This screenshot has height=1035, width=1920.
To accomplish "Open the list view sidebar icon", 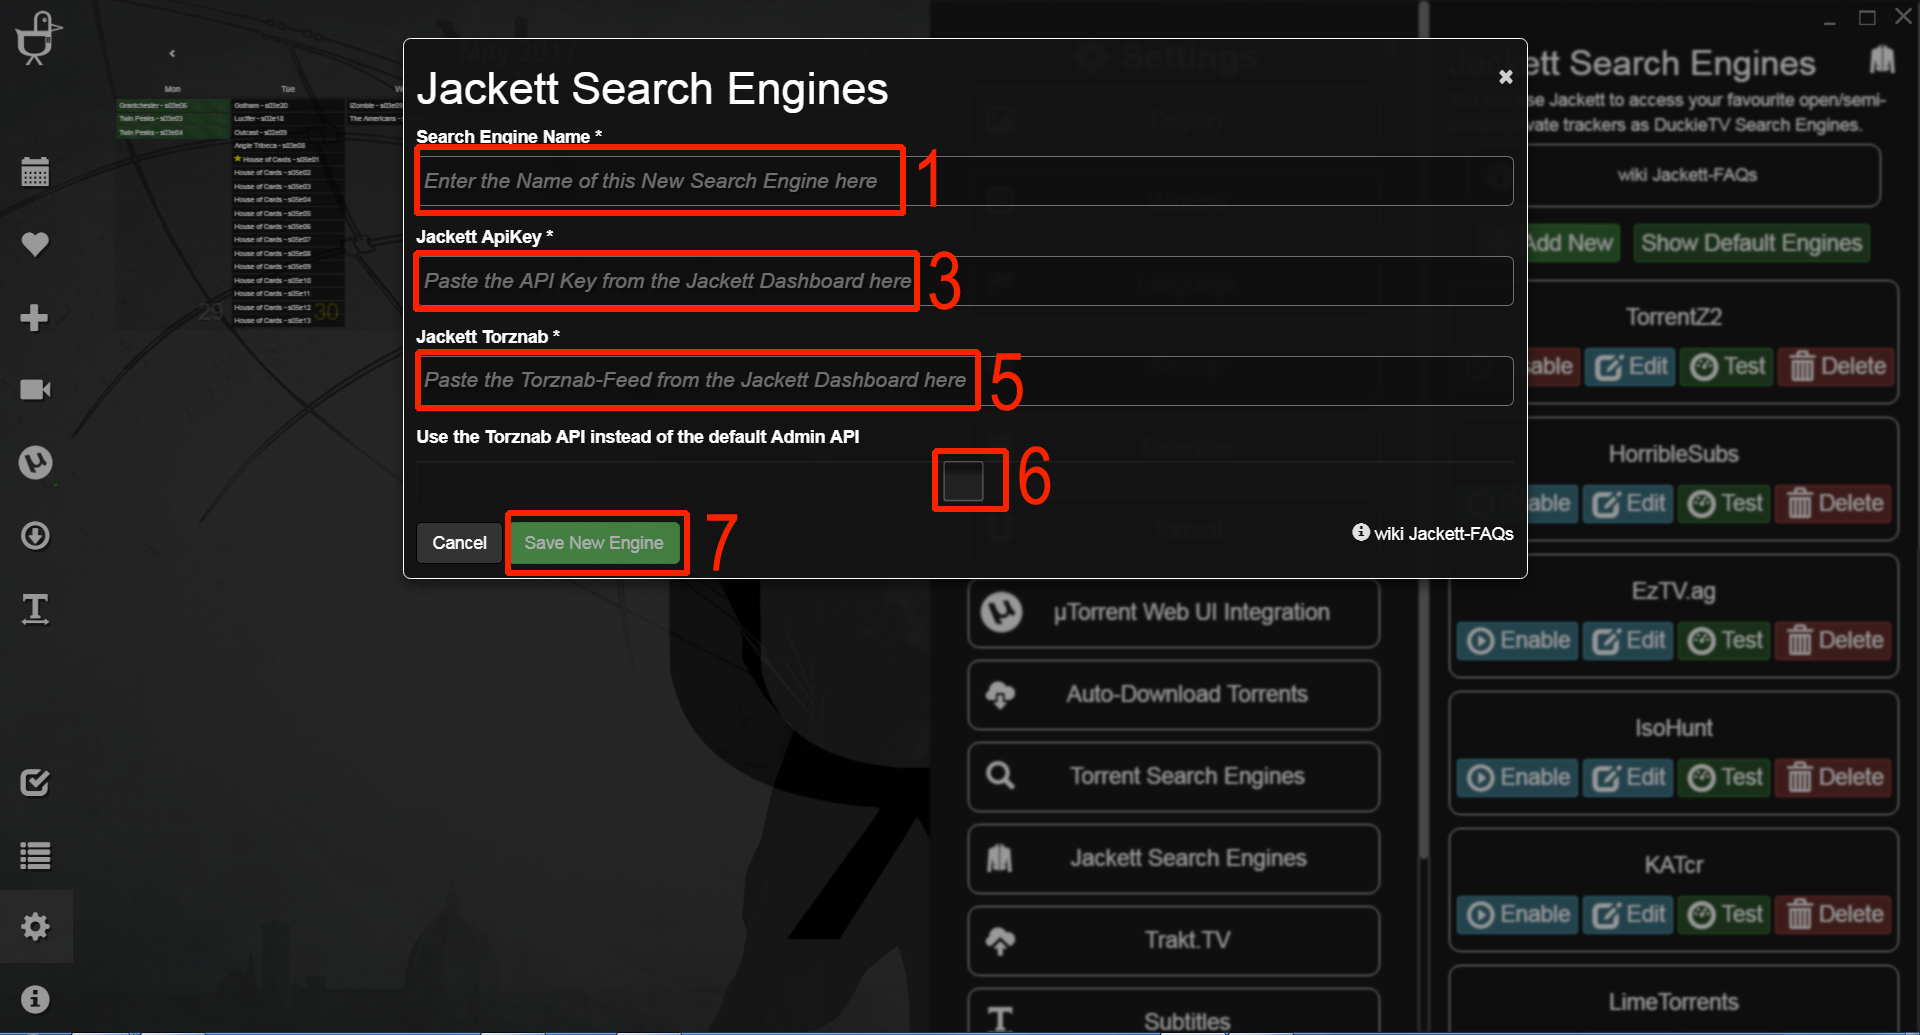I will 35,856.
